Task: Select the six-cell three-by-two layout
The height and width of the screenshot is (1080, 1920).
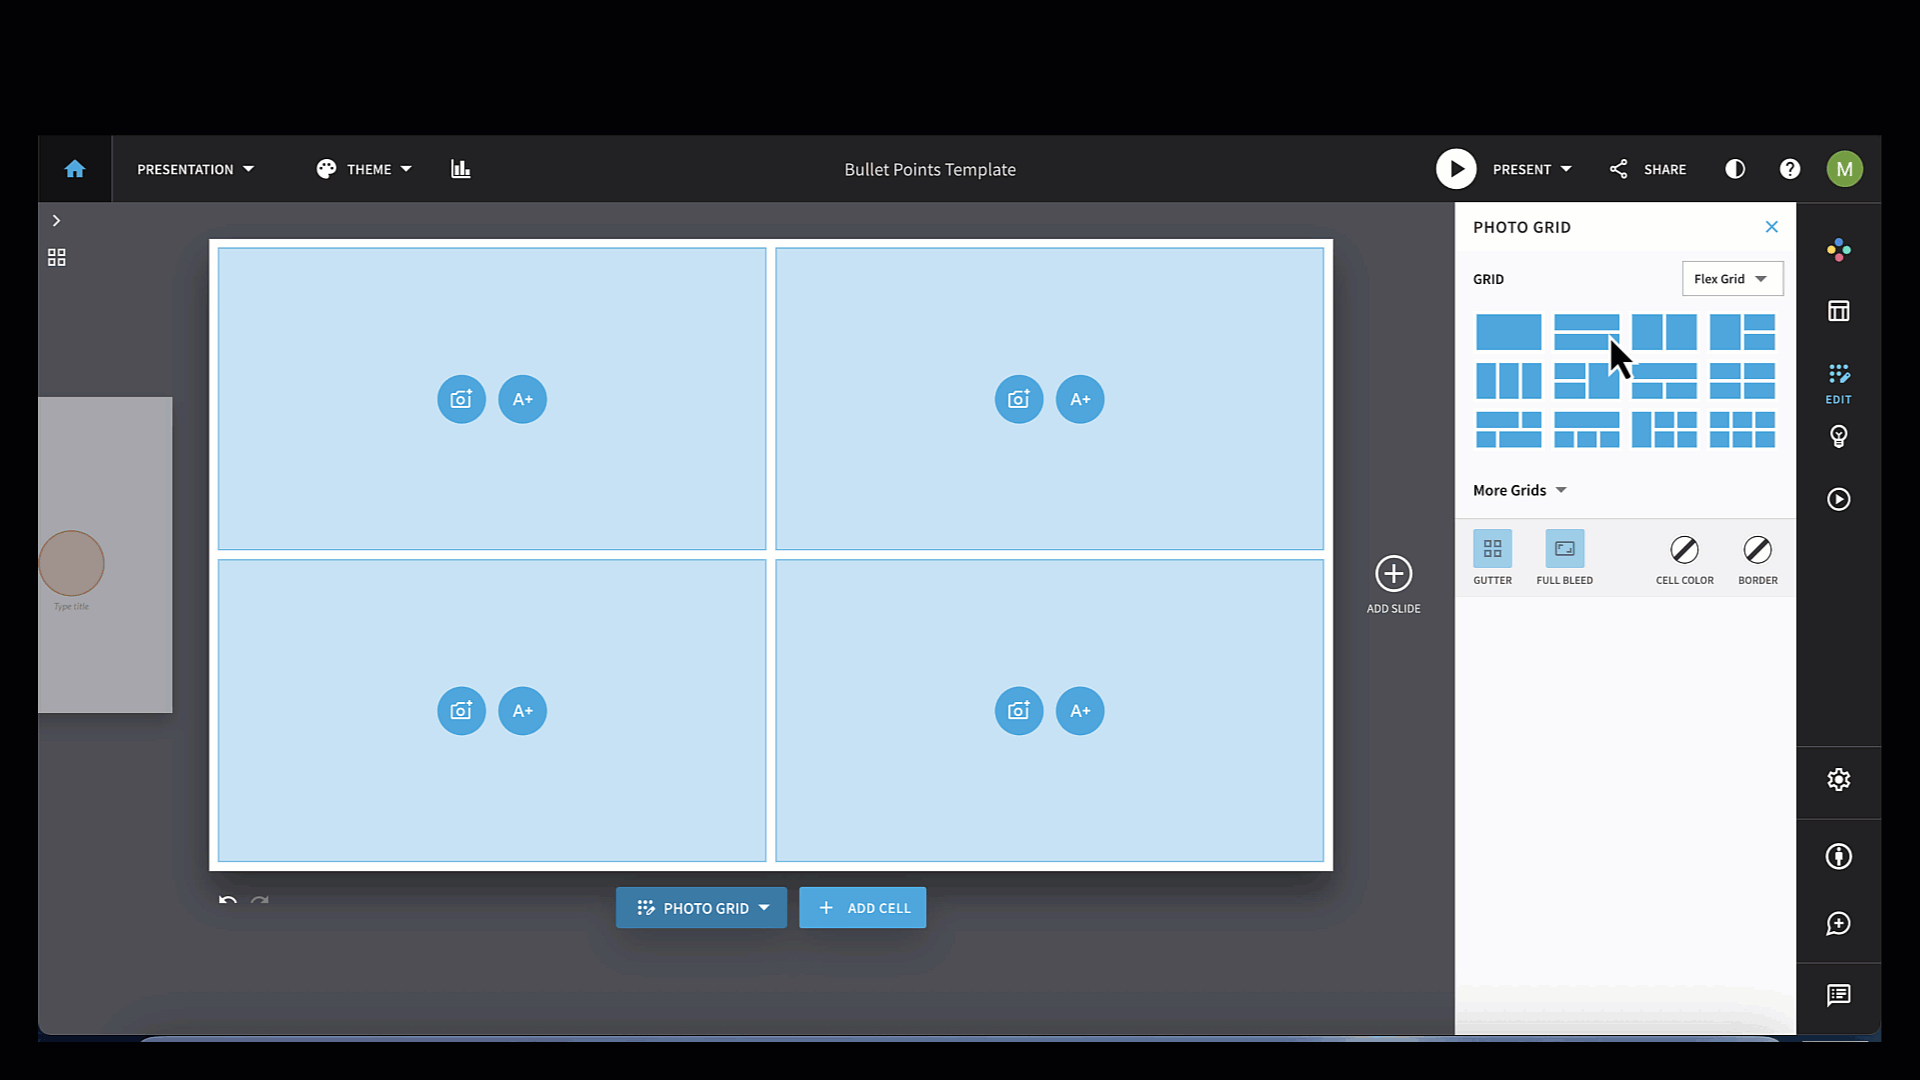Action: (1743, 430)
